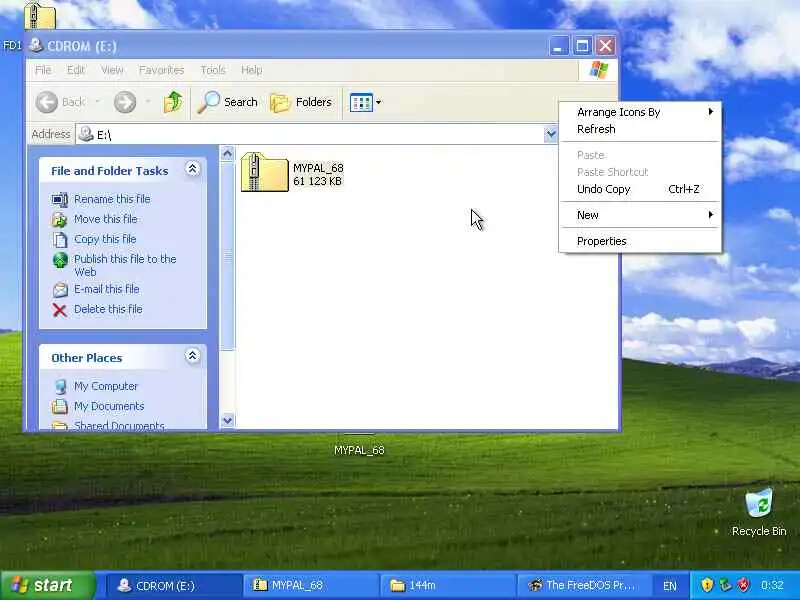Expand Arrange Icons By submenu
Screen dimensions: 800x600
click(640, 112)
